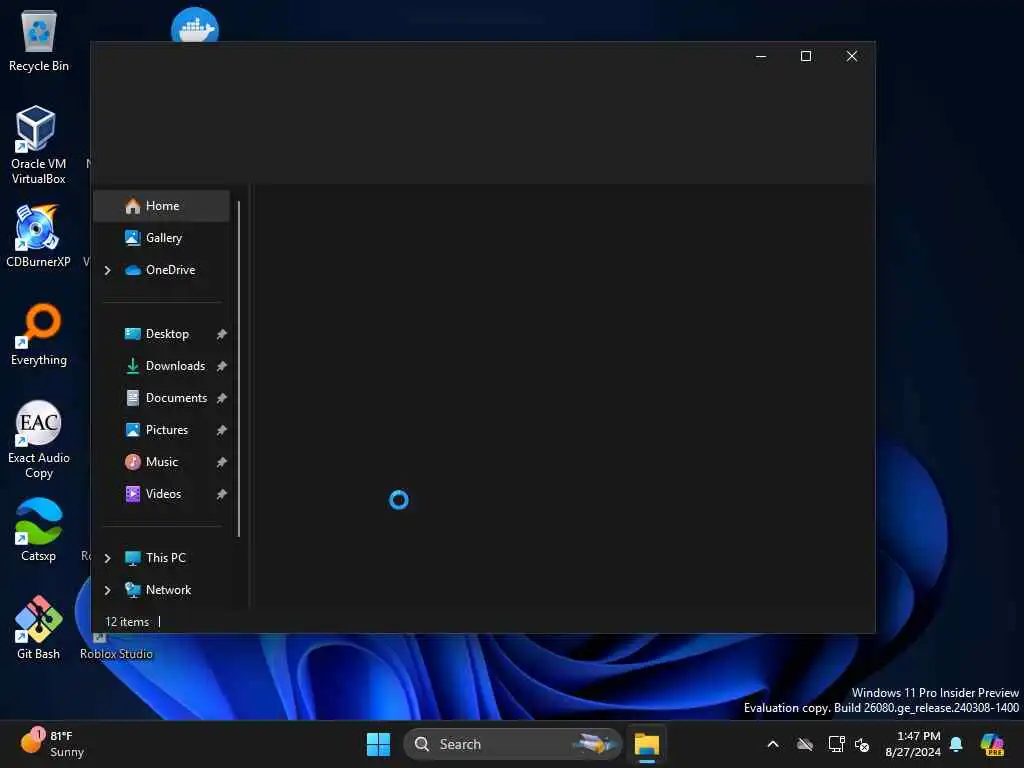Viewport: 1024px width, 768px height.
Task: Open the clock showing 1:47 PM
Action: [x=912, y=744]
